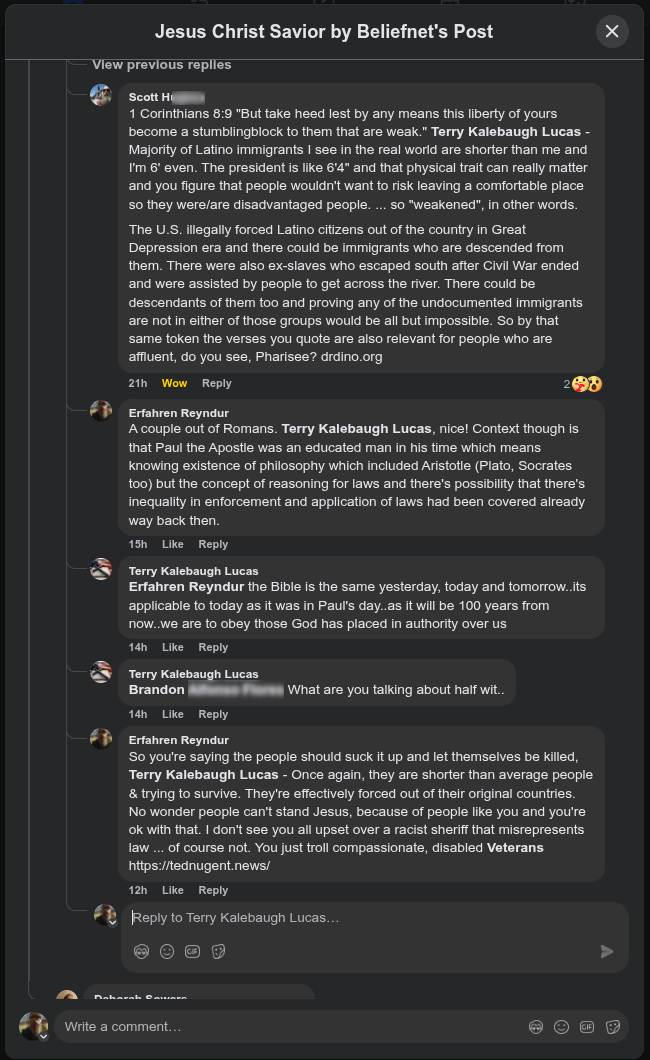Open profile switcher on the bottom comment avatar

point(43,1037)
